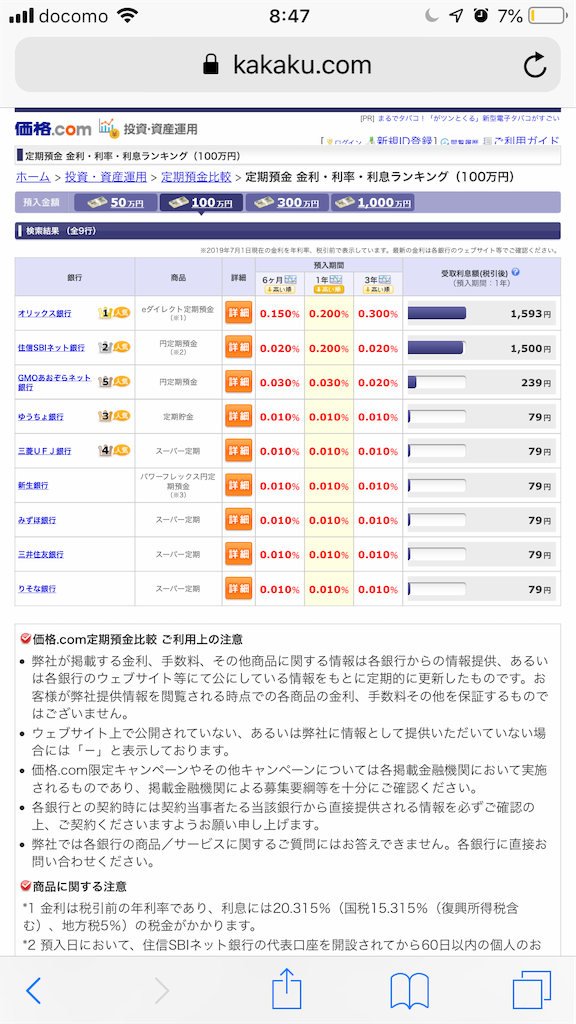Sort the 3年 column by 高い順

pos(378,289)
